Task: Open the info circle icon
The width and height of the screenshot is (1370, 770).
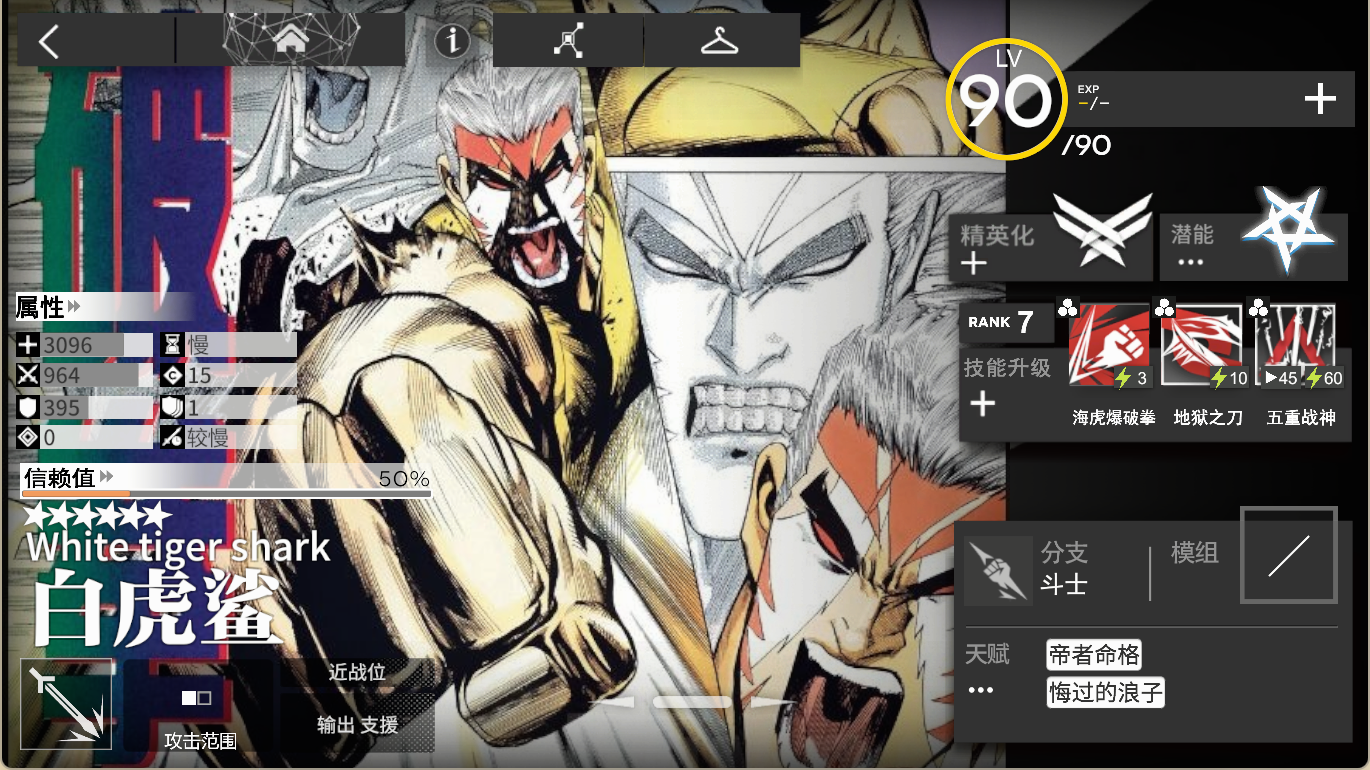Action: (453, 41)
